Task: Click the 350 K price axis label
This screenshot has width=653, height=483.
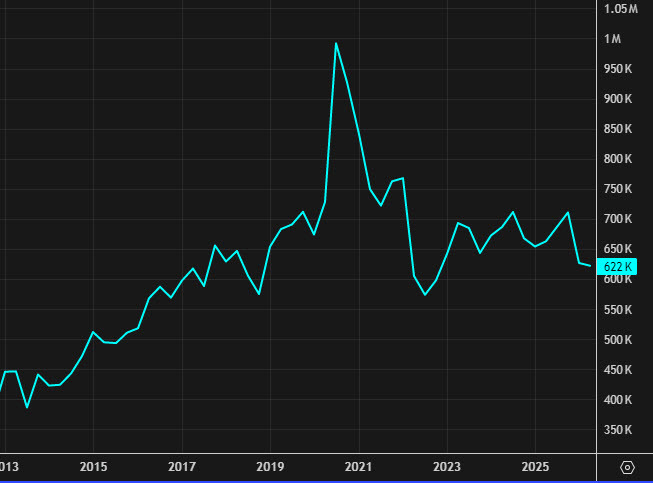Action: coord(618,430)
